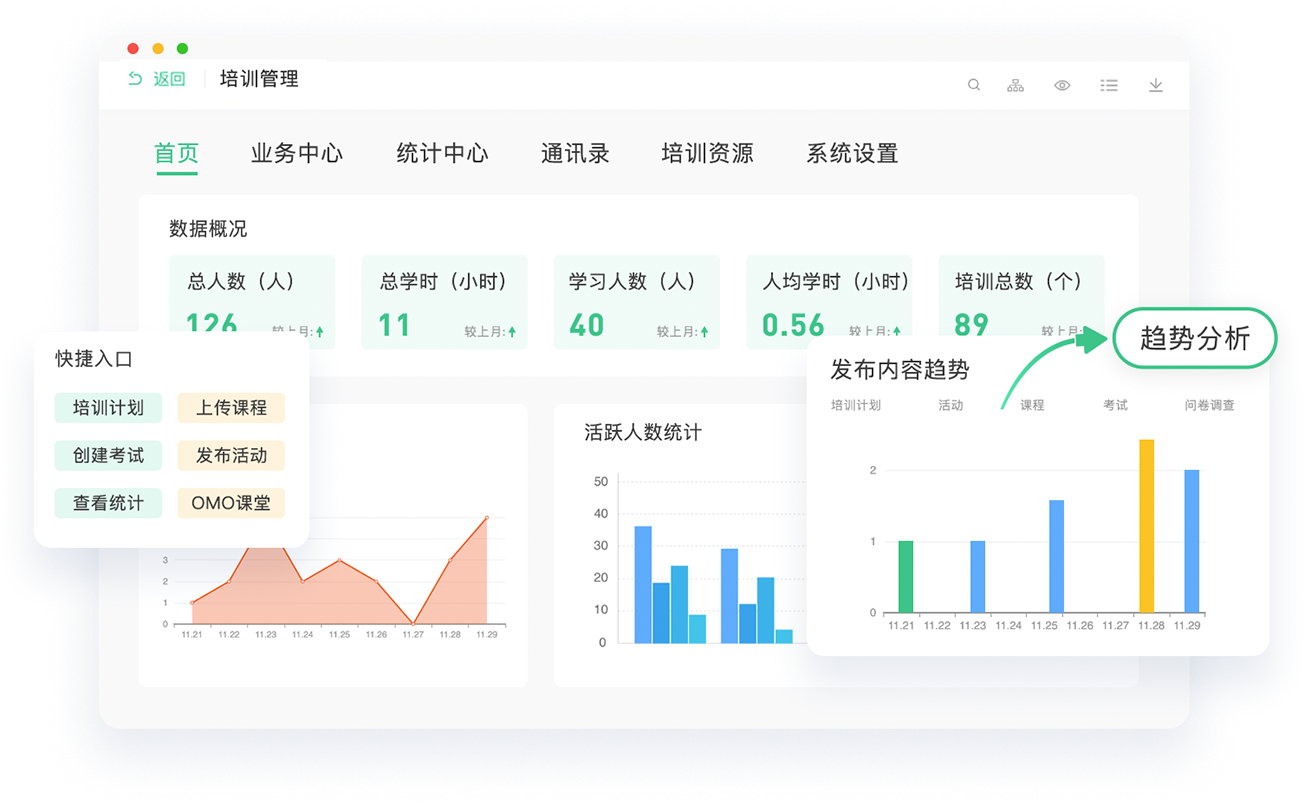Click the download icon in header
This screenshot has width=1310, height=805.
(1155, 85)
